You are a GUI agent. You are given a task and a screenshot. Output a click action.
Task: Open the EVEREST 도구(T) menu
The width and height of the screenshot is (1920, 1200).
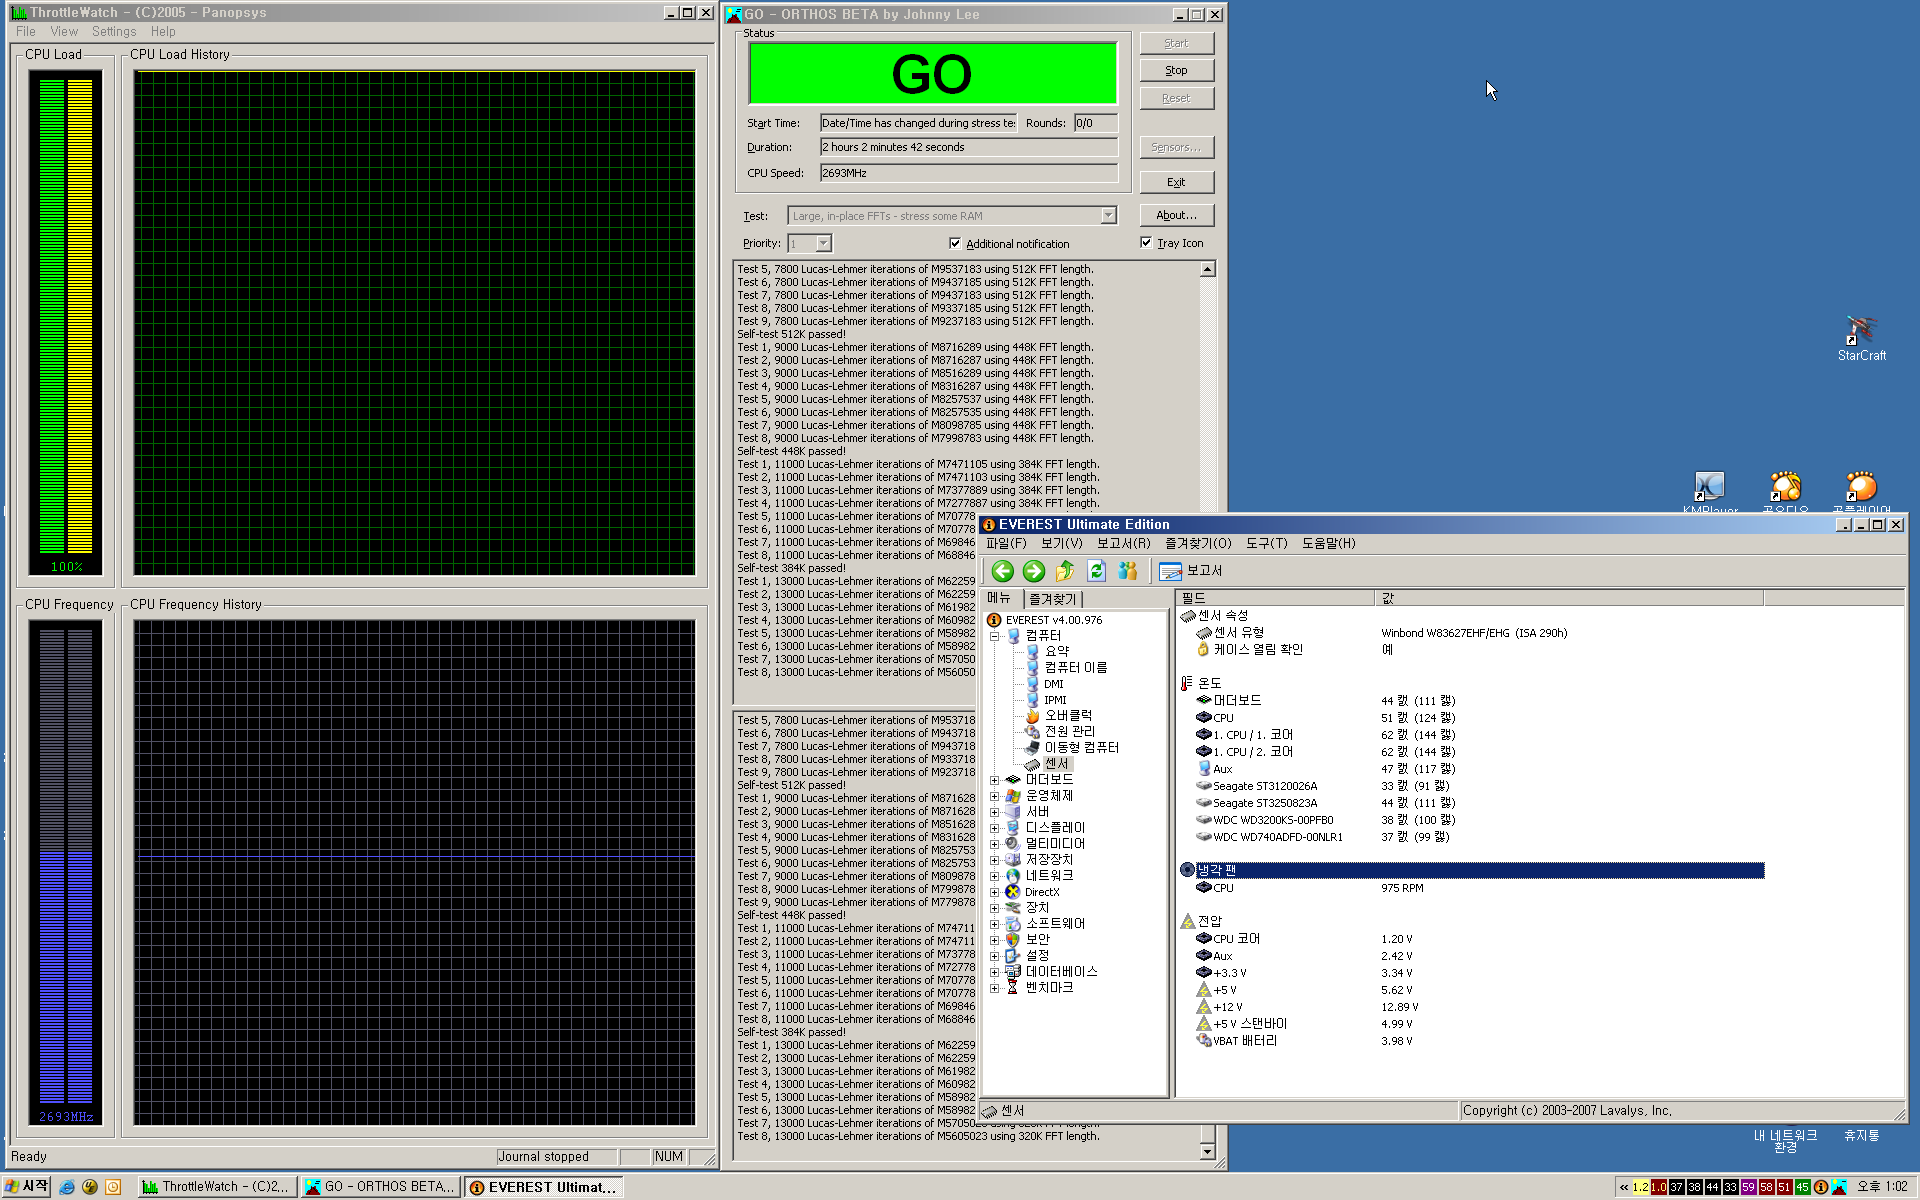coord(1266,543)
